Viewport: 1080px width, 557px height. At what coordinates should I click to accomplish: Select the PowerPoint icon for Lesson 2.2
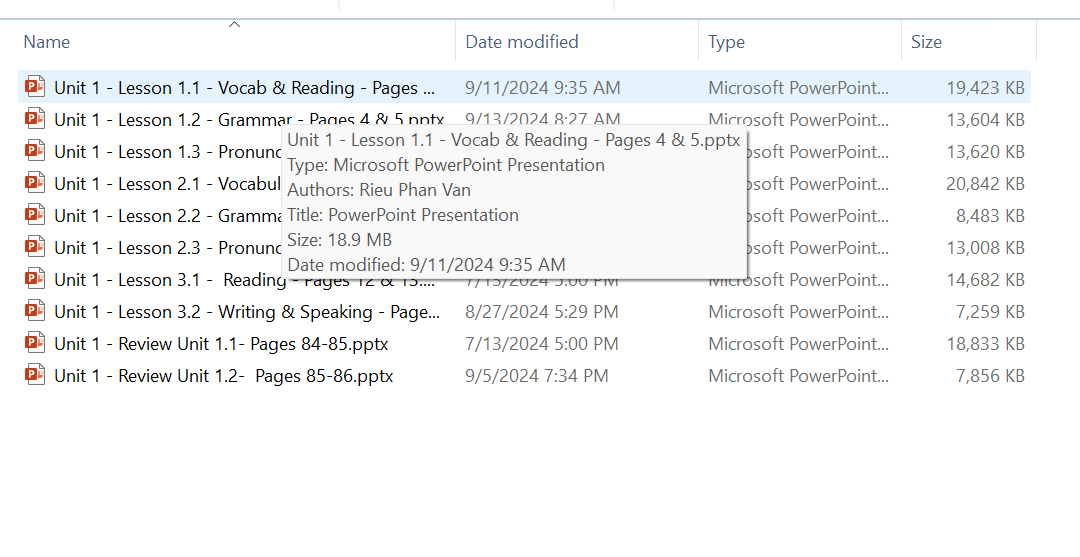point(36,215)
